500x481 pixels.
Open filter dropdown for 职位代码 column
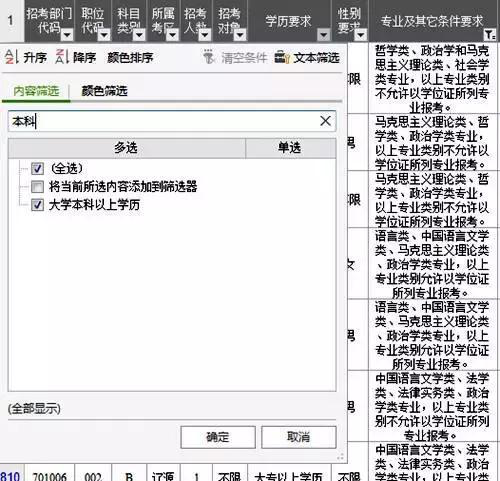[104, 35]
